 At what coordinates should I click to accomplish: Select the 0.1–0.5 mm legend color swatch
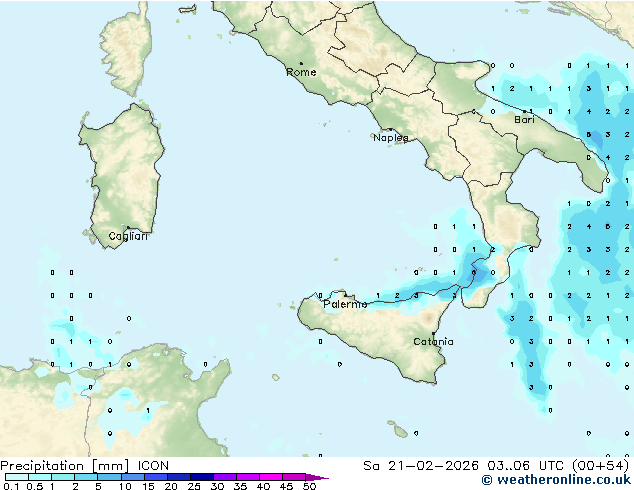pos(17,477)
